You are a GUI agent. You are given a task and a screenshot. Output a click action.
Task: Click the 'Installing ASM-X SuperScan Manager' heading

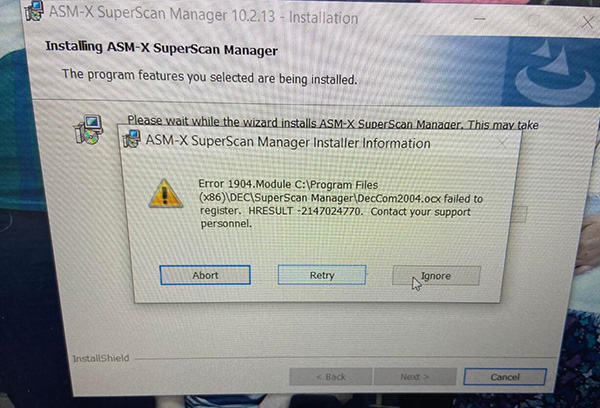161,49
